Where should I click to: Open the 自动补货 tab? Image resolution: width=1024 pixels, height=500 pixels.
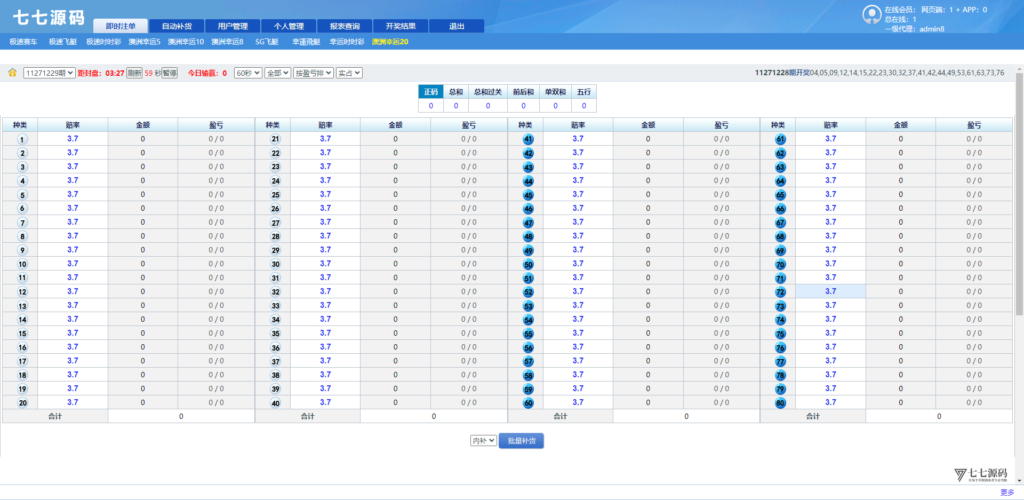pyautogui.click(x=176, y=26)
